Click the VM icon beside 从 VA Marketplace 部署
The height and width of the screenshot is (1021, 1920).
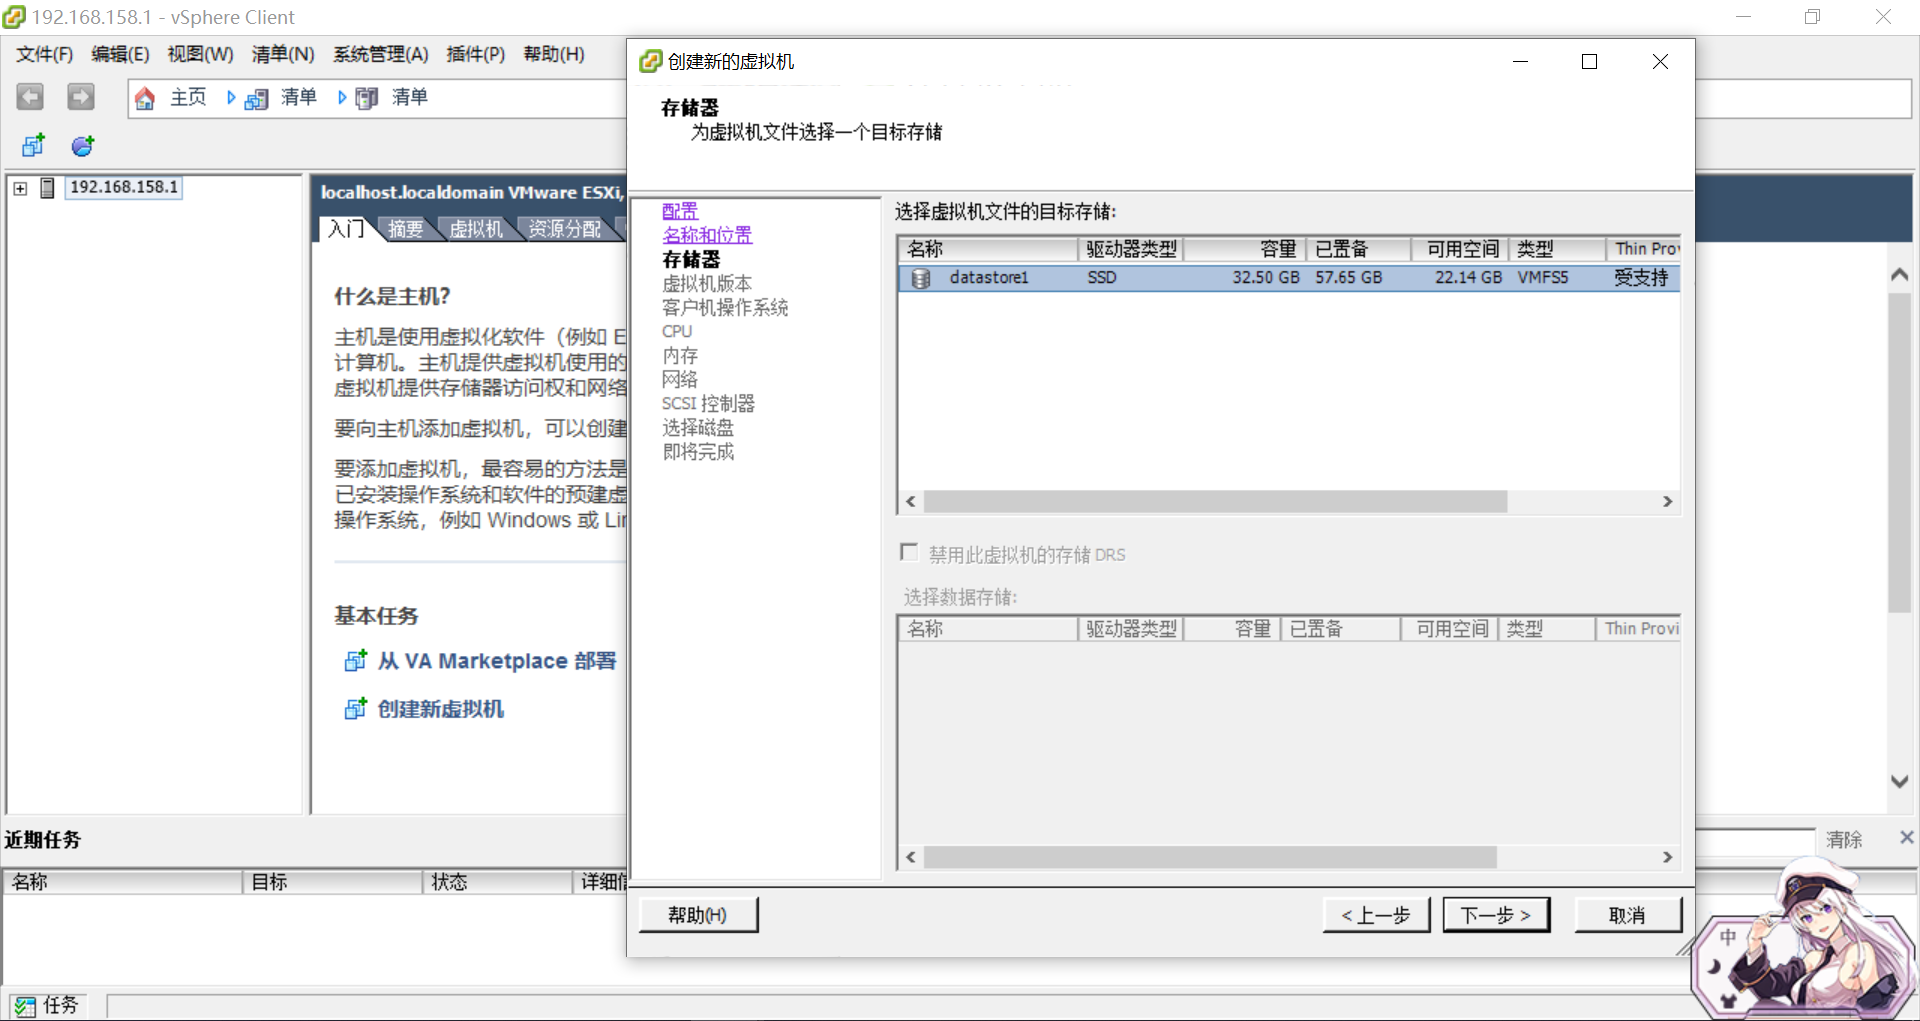point(355,660)
